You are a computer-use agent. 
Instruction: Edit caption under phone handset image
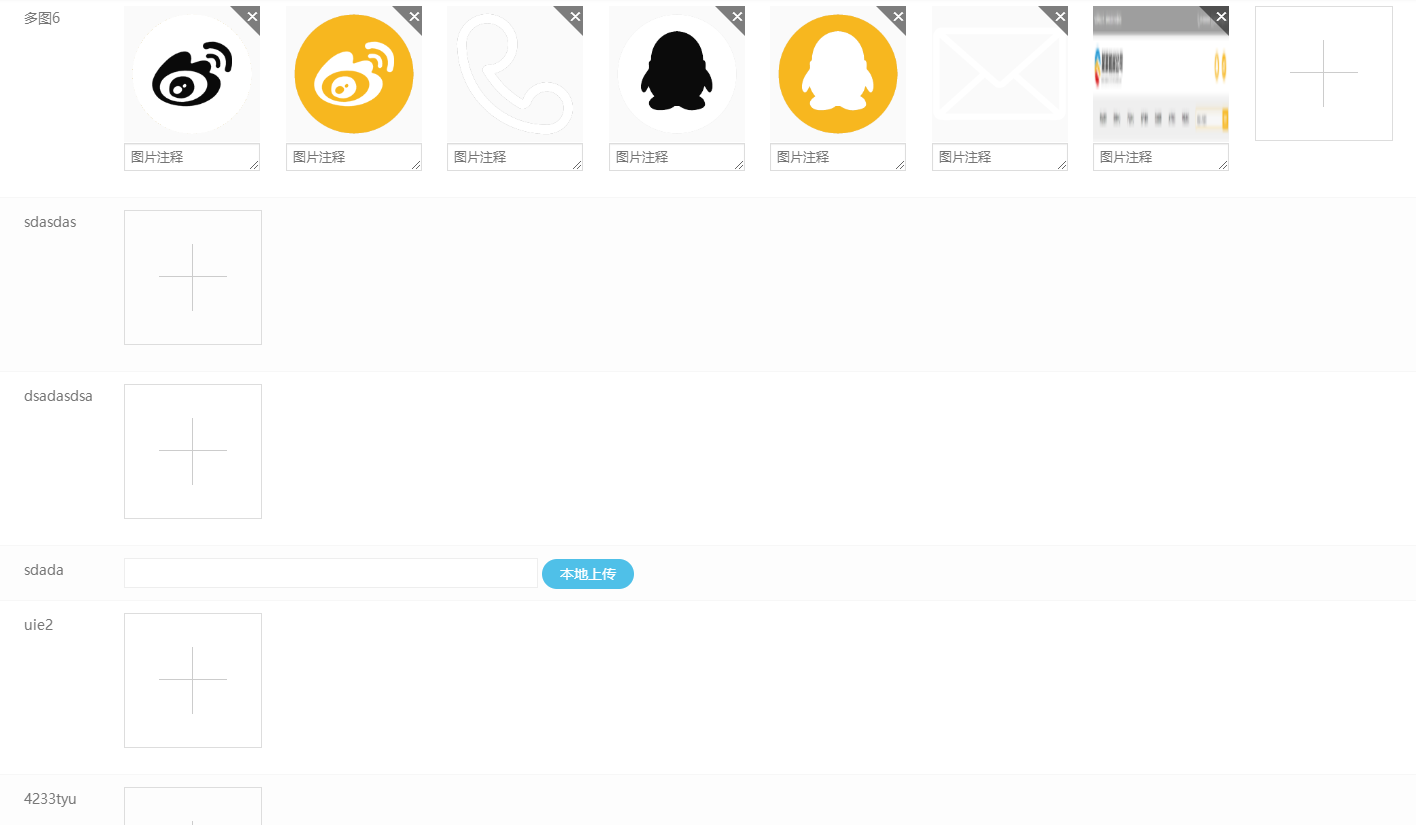515,157
